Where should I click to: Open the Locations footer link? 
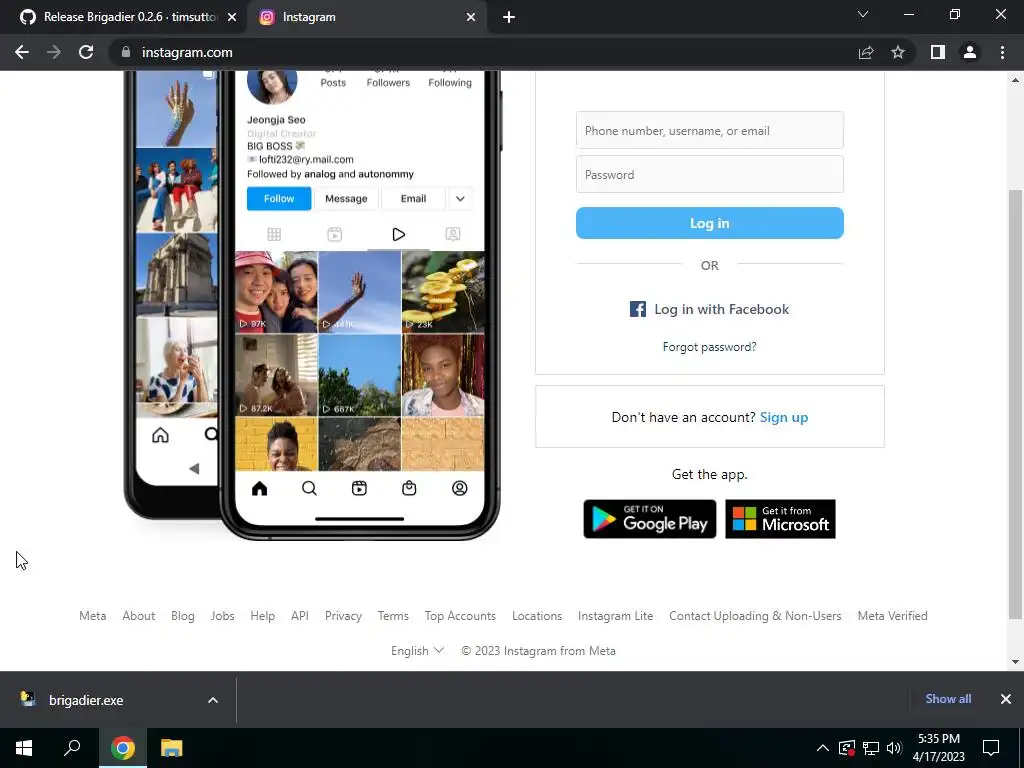[x=537, y=616]
